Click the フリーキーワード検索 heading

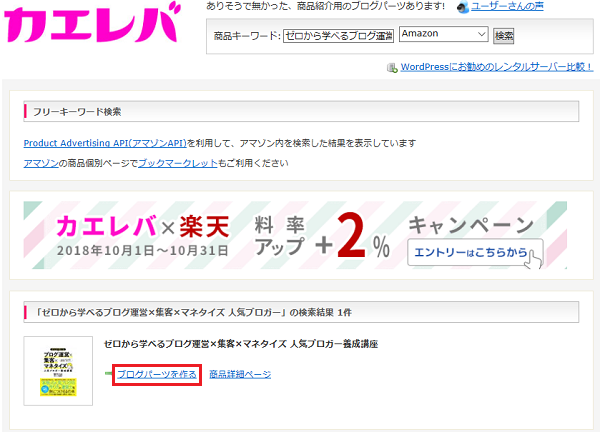pyautogui.click(x=77, y=112)
